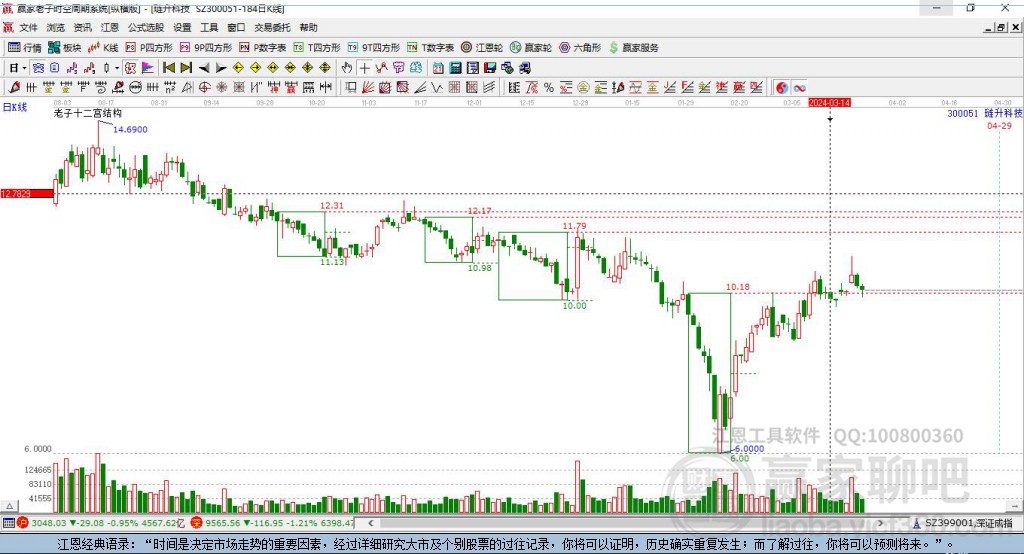This screenshot has width=1024, height=554.
Task: Open the 公式选股 menu
Action: pyautogui.click(x=146, y=27)
